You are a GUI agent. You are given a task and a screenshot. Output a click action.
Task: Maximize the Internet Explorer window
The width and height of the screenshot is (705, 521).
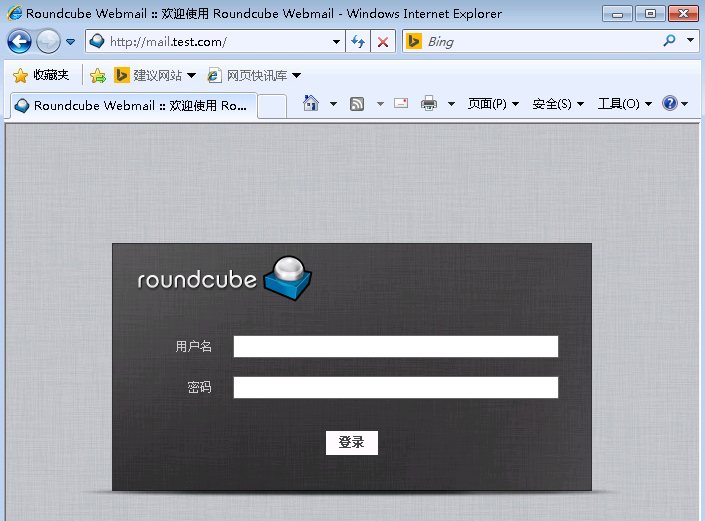(x=650, y=14)
